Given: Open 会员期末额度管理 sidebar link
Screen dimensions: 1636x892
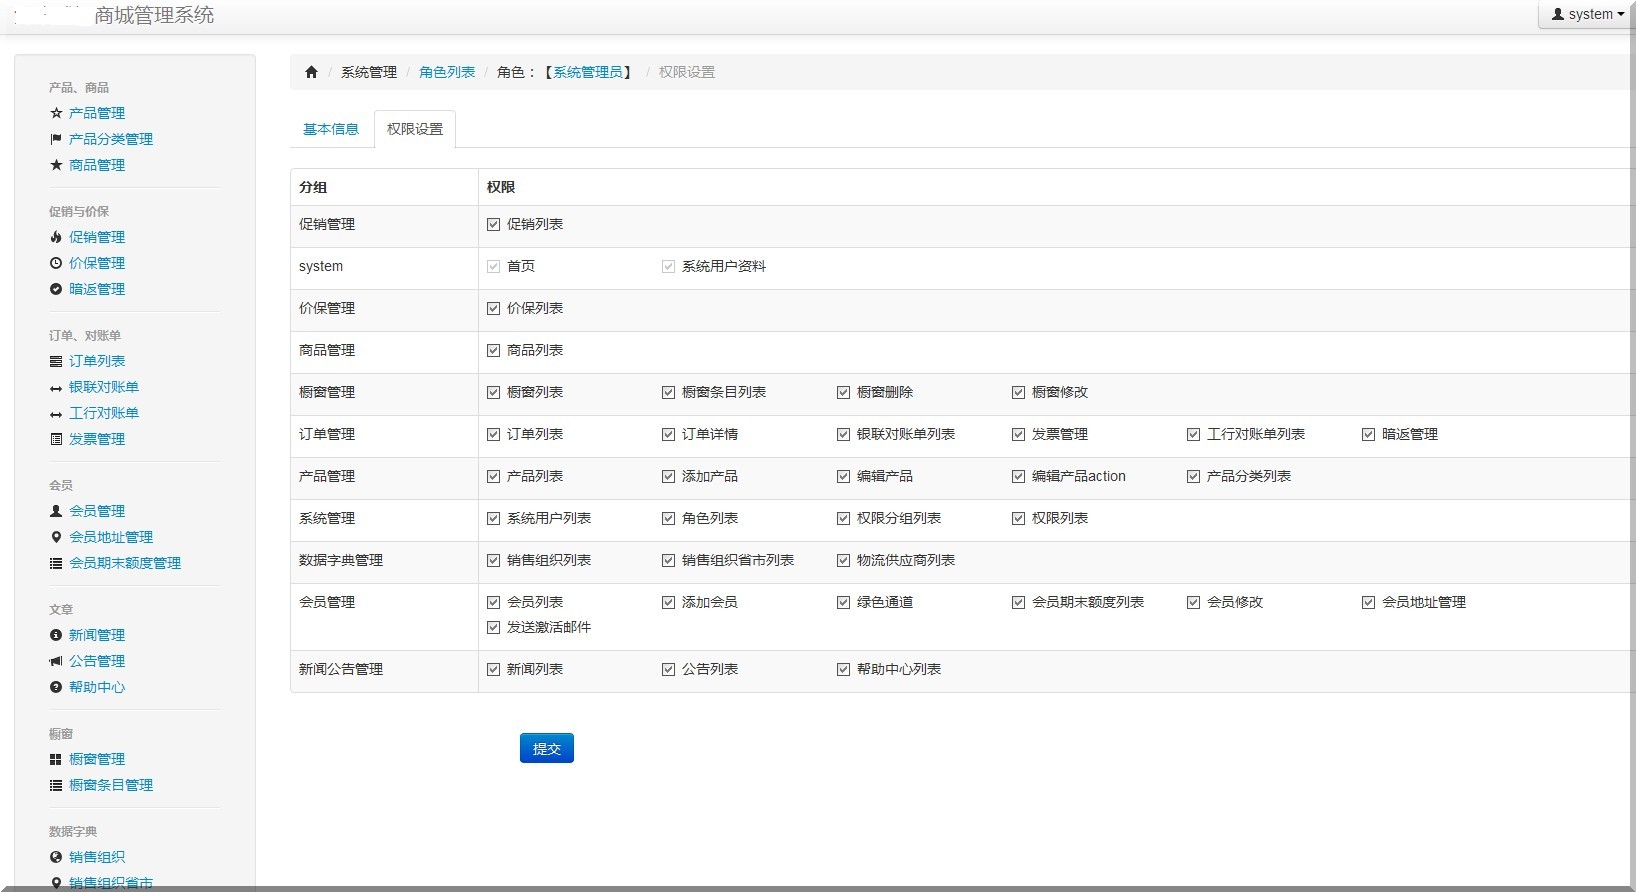Looking at the screenshot, I should 125,563.
